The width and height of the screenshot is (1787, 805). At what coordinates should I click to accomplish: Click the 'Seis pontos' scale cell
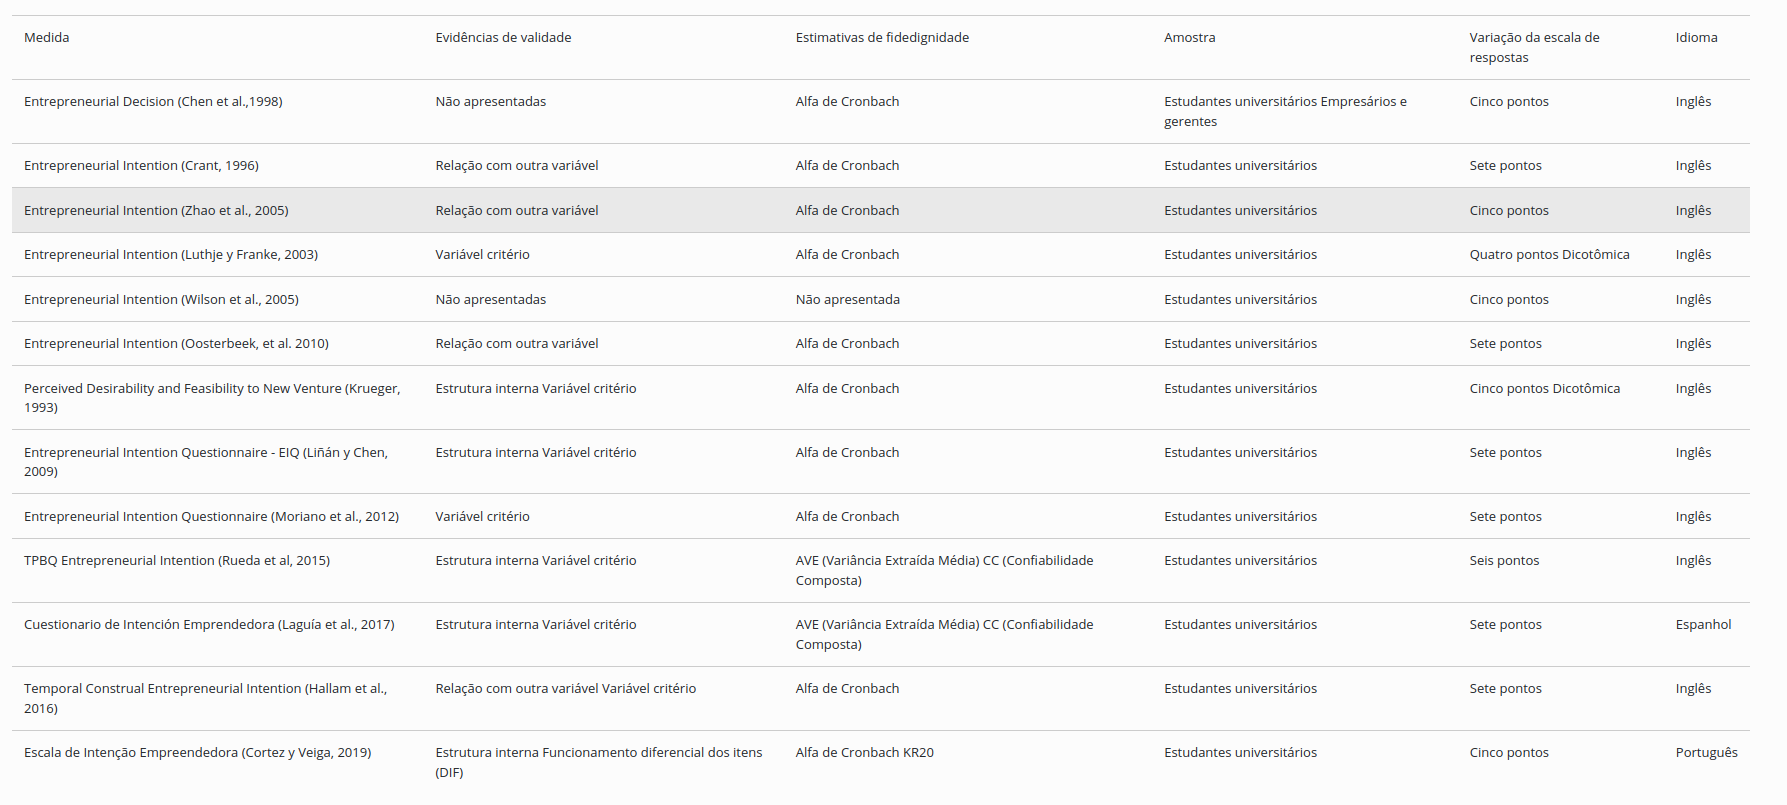pyautogui.click(x=1504, y=561)
